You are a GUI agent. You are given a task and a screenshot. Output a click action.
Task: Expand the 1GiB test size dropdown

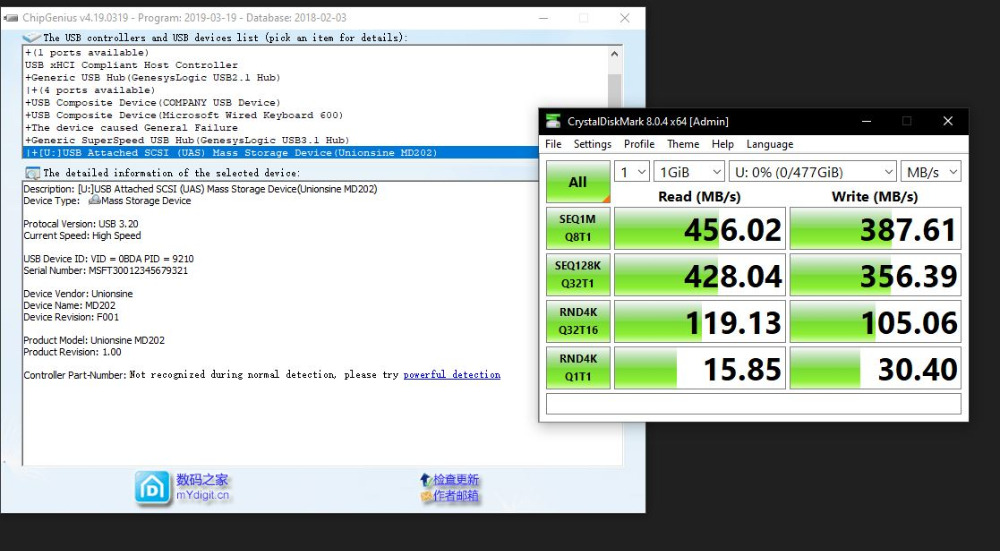pos(689,172)
